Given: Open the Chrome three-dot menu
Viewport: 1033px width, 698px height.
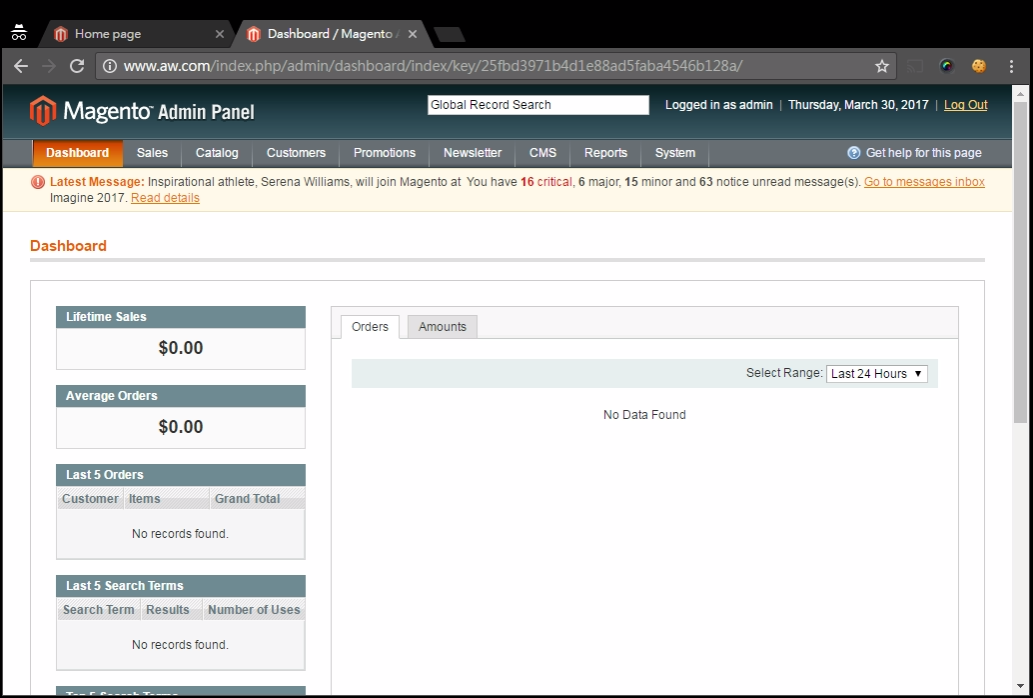Looking at the screenshot, I should (1013, 65).
